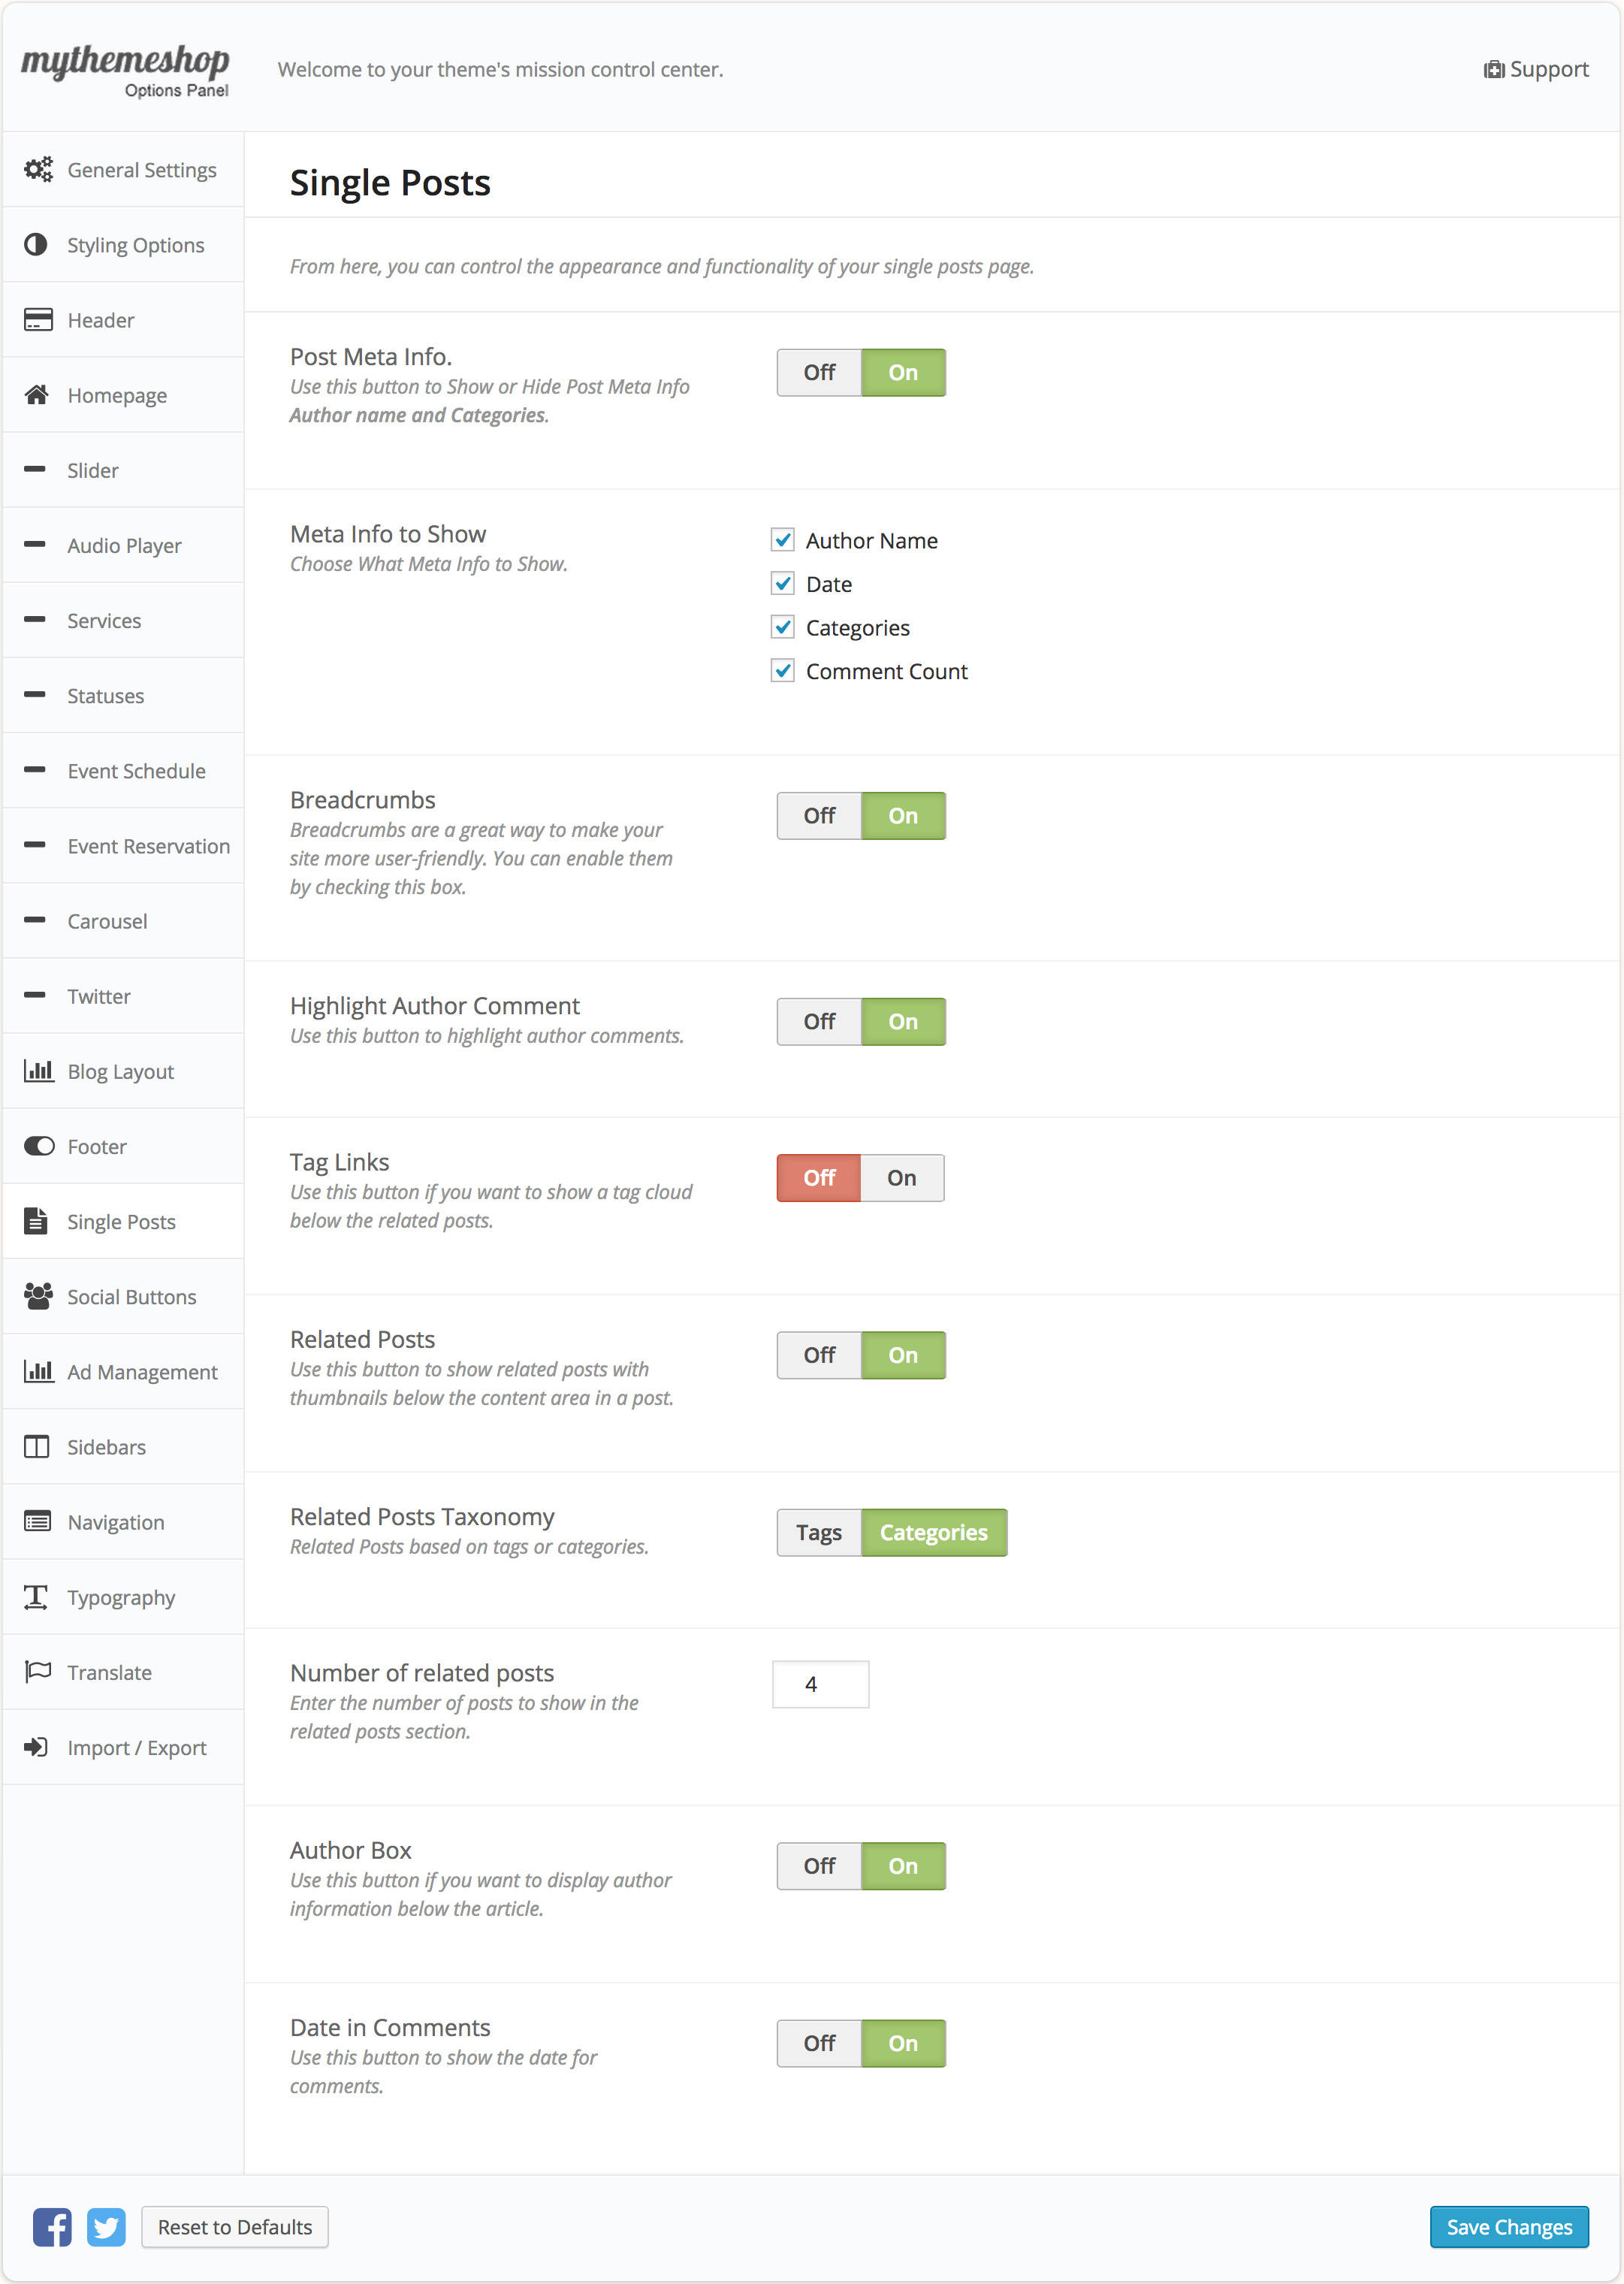Uncheck the Author Name checkbox
Image resolution: width=1624 pixels, height=2284 pixels.
point(783,540)
